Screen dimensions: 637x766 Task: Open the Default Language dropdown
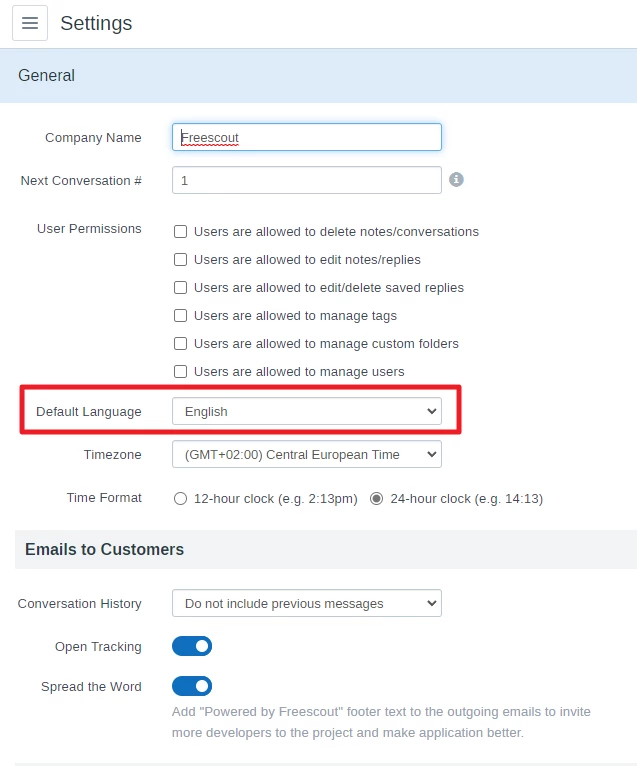click(306, 411)
